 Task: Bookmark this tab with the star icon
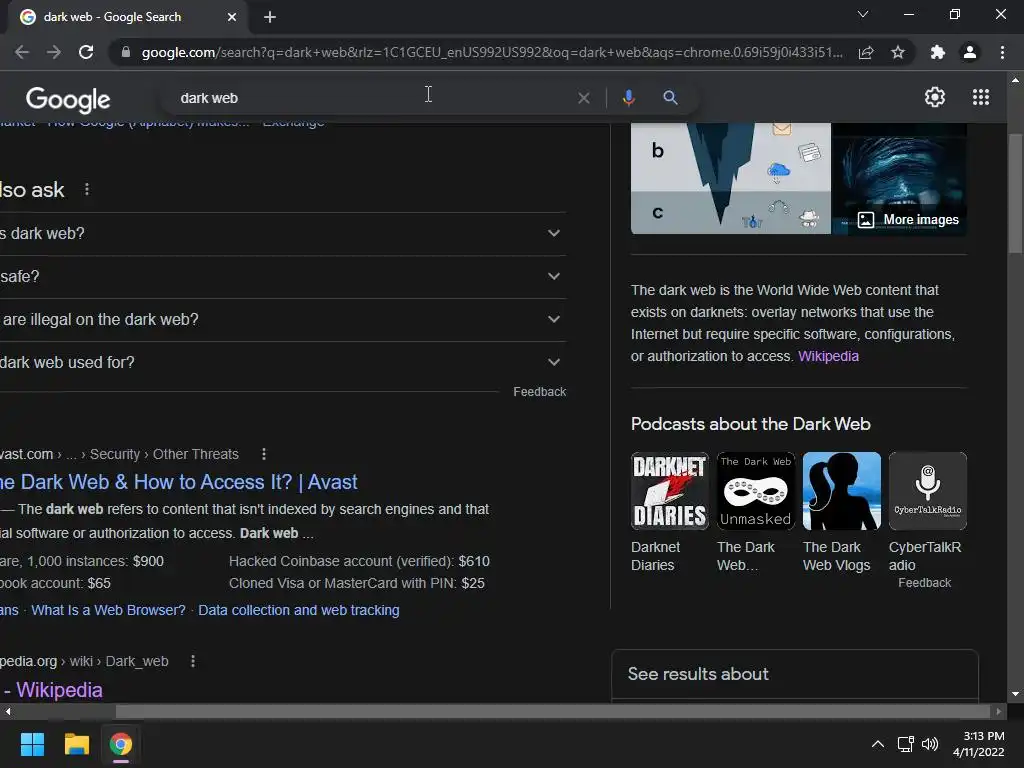tap(898, 52)
